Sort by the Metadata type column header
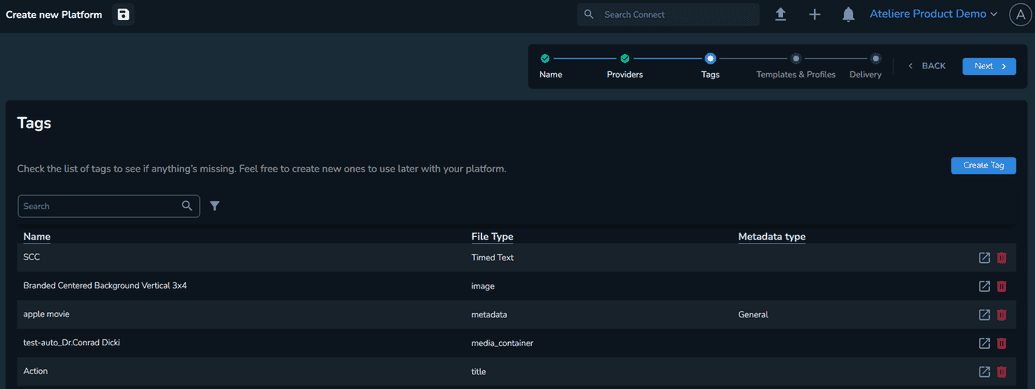The width and height of the screenshot is (1035, 389). point(772,236)
